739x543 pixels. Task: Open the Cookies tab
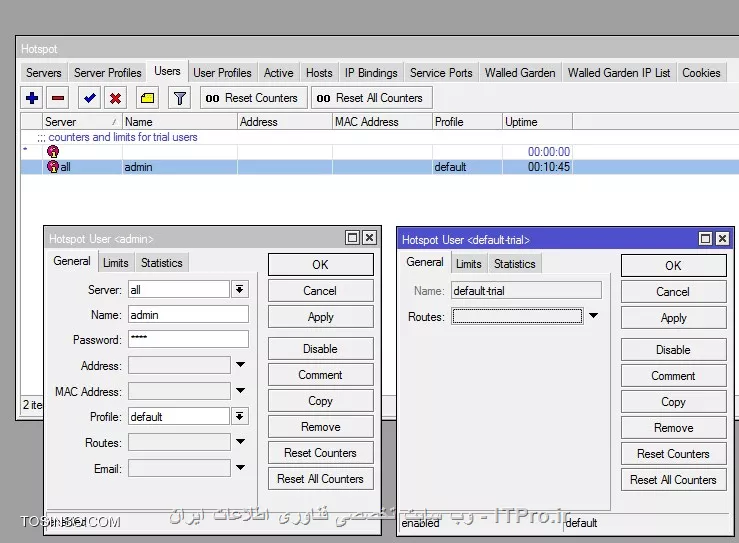(x=701, y=73)
